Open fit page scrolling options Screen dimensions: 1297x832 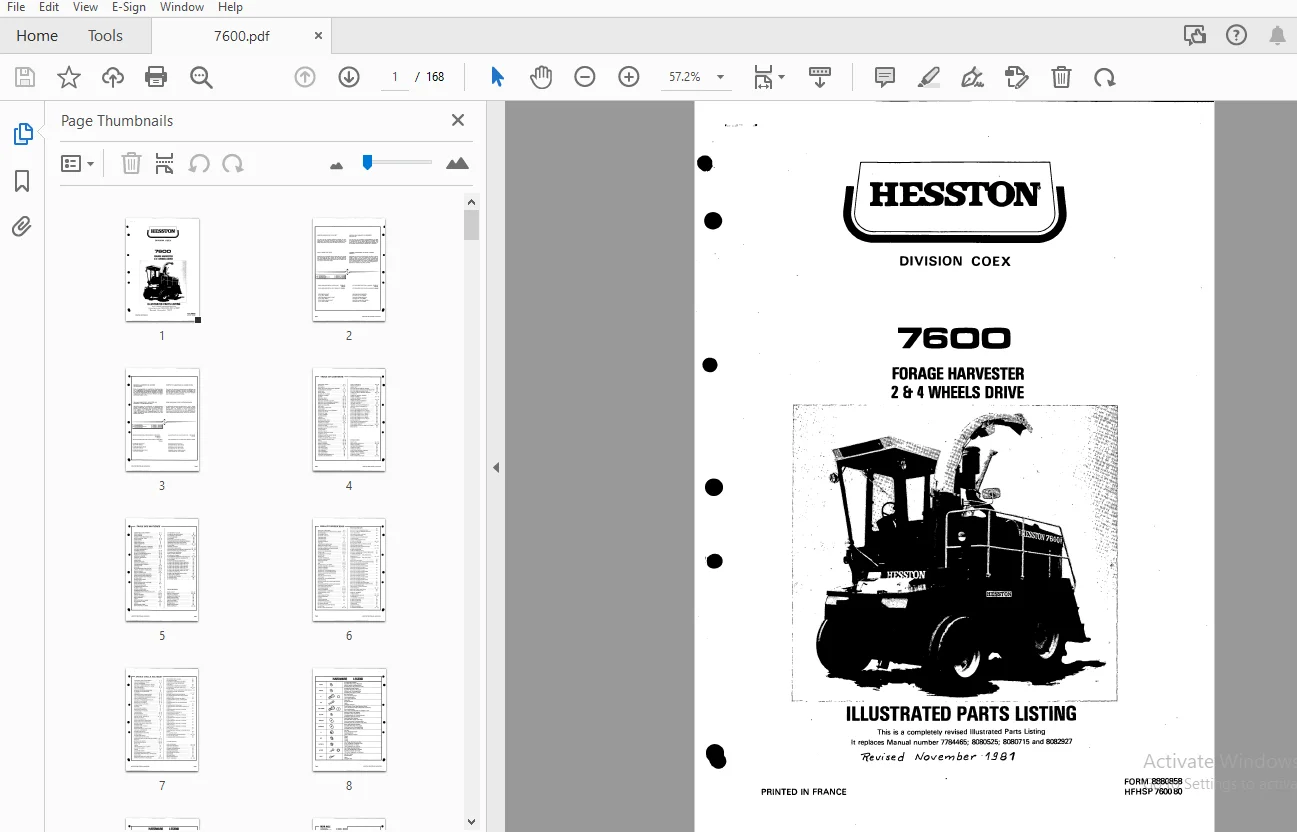tap(768, 77)
